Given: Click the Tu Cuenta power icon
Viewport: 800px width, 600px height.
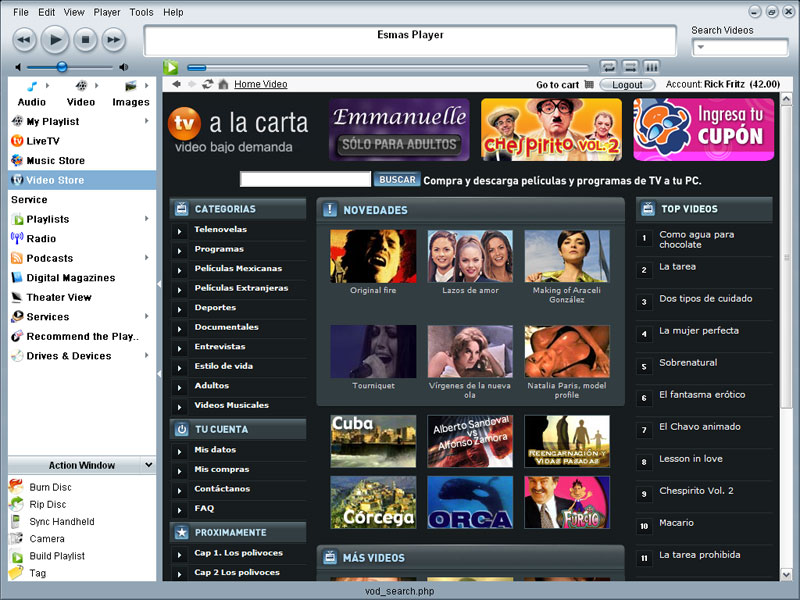Looking at the screenshot, I should (182, 429).
